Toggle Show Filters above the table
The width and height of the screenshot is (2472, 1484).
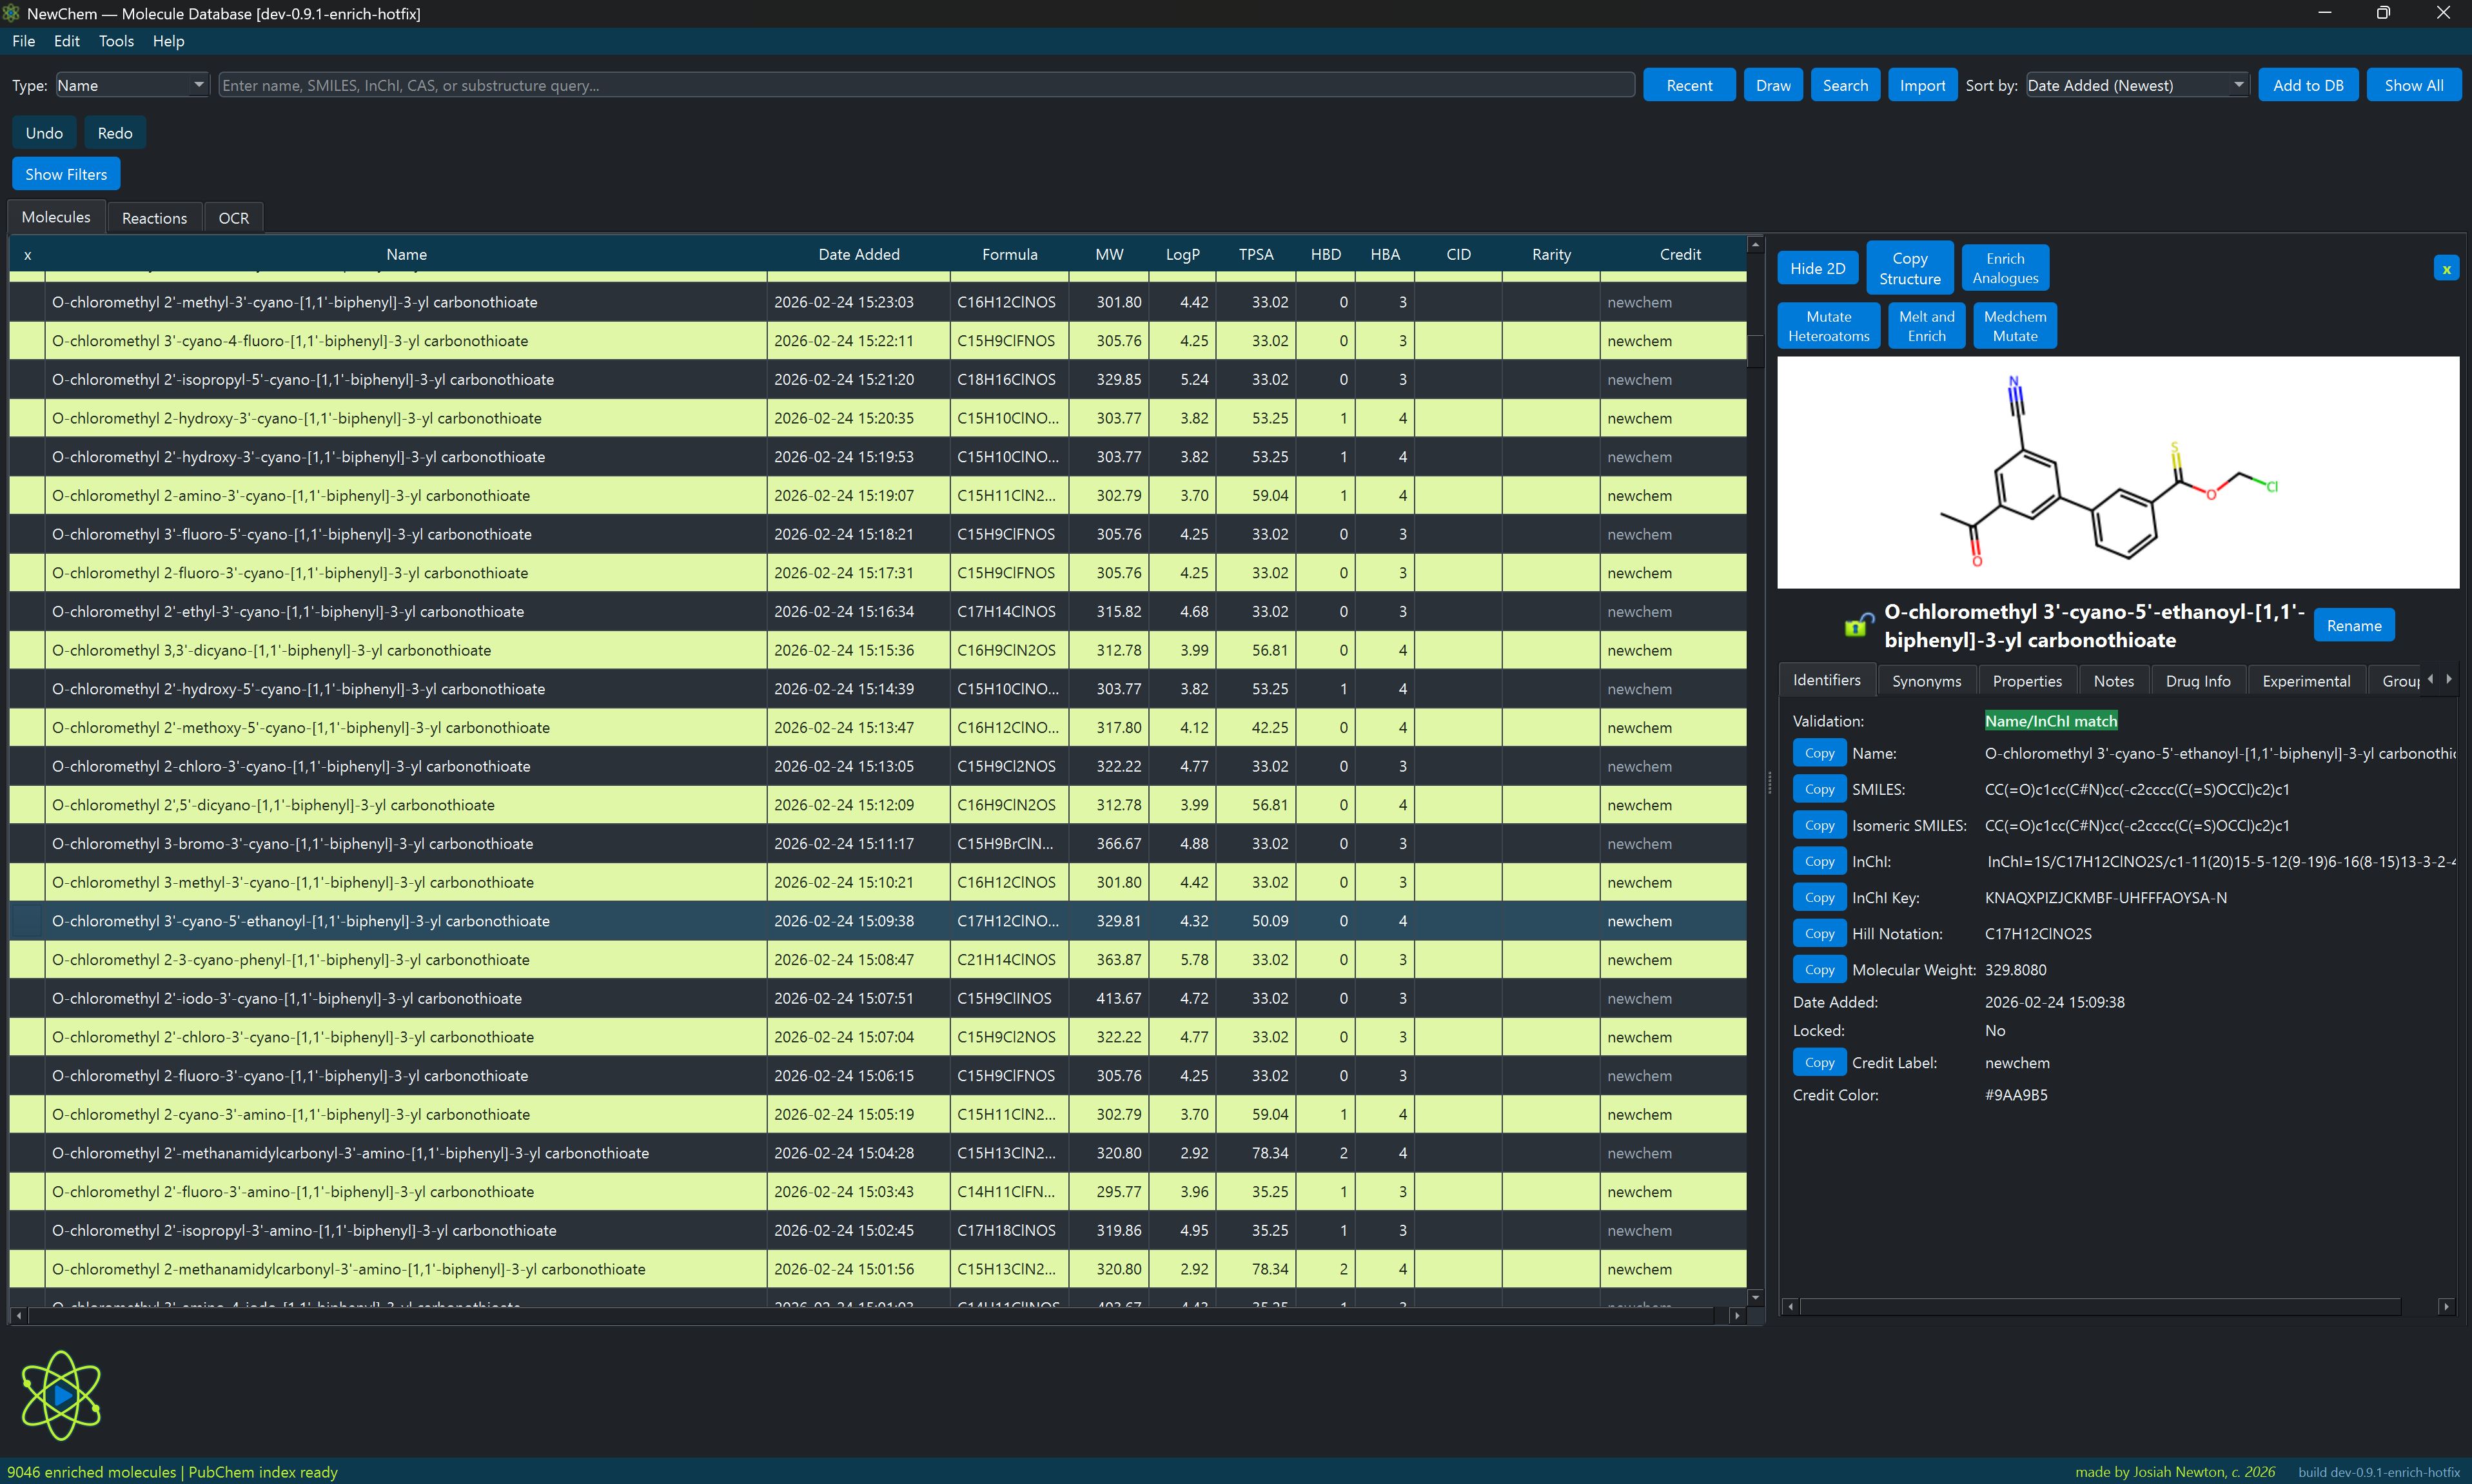65,173
